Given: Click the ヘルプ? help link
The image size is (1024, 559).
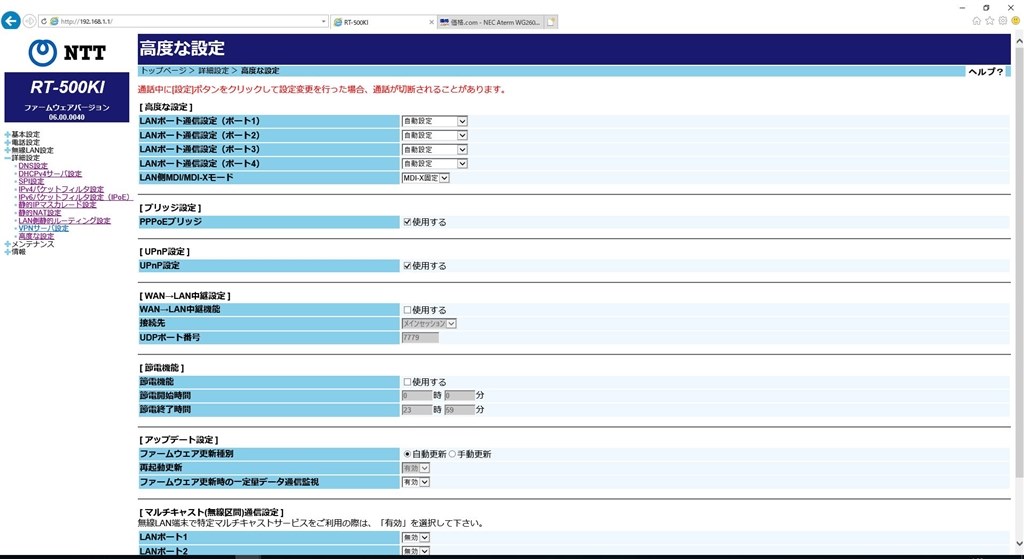Looking at the screenshot, I should 985,72.
